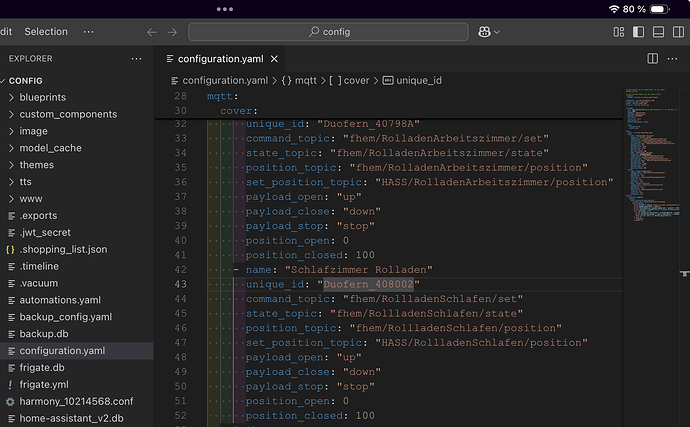
Task: Go back with the left arrow
Action: pos(152,32)
